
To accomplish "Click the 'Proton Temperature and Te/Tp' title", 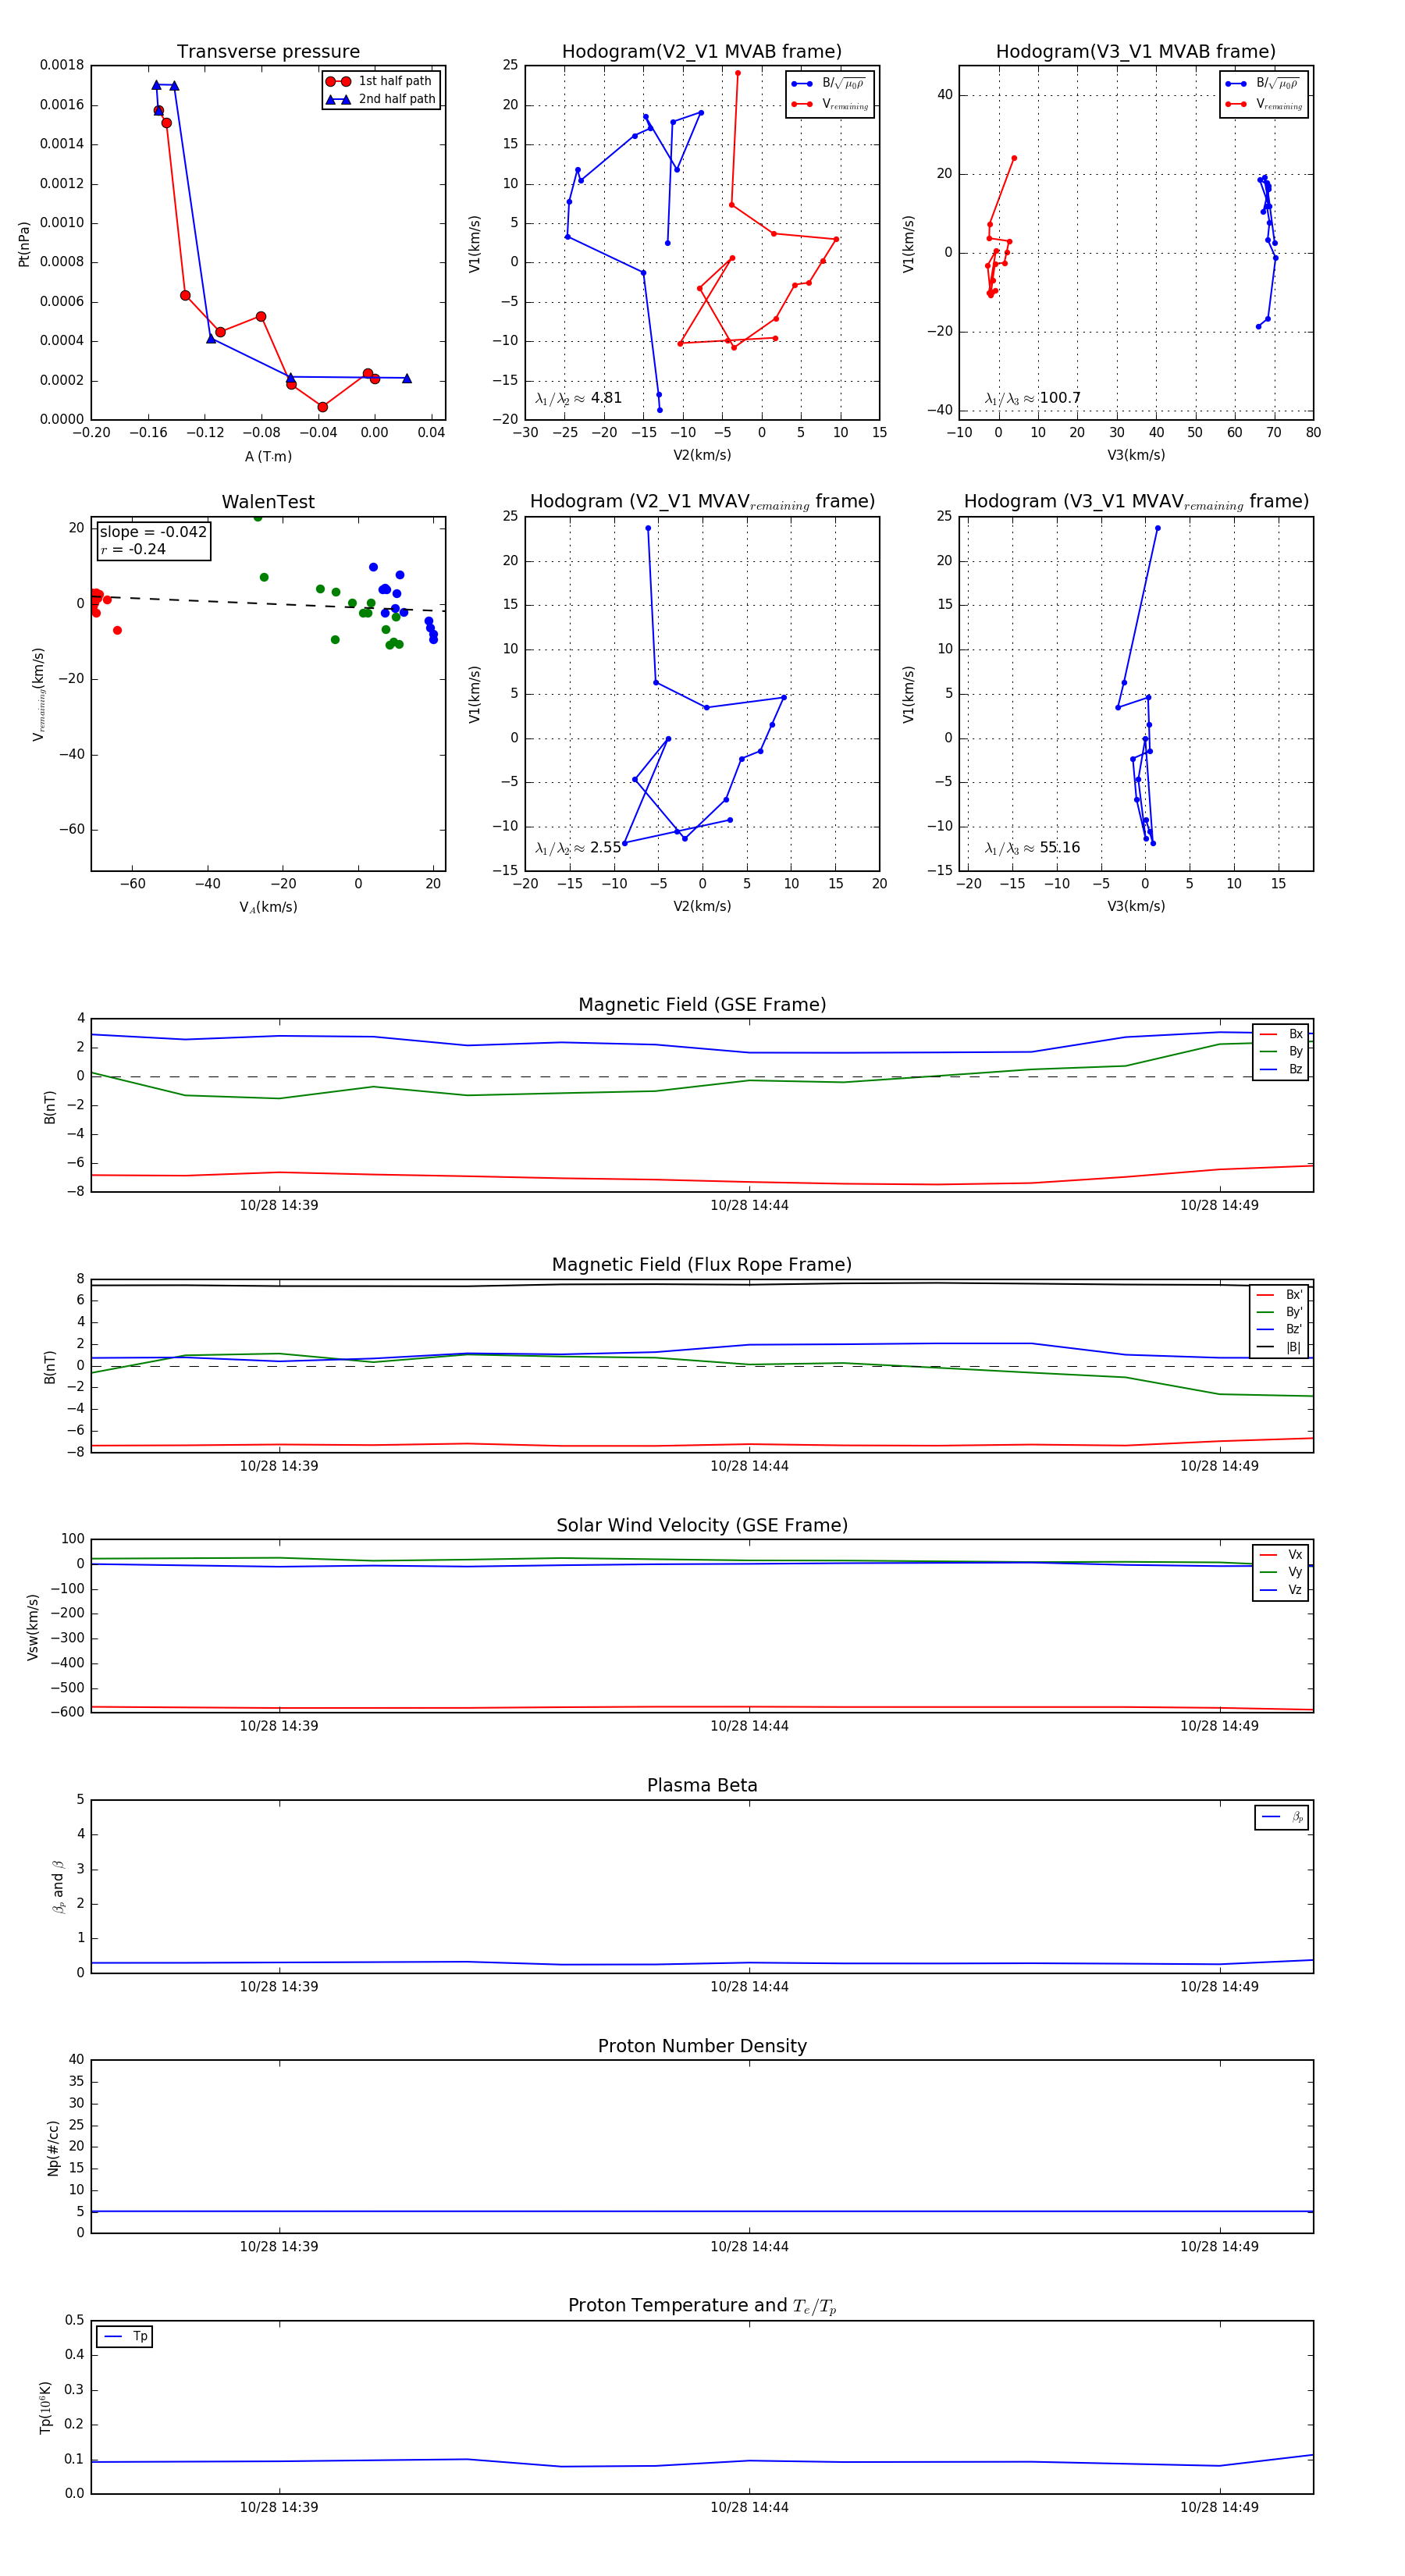I will tap(702, 2306).
